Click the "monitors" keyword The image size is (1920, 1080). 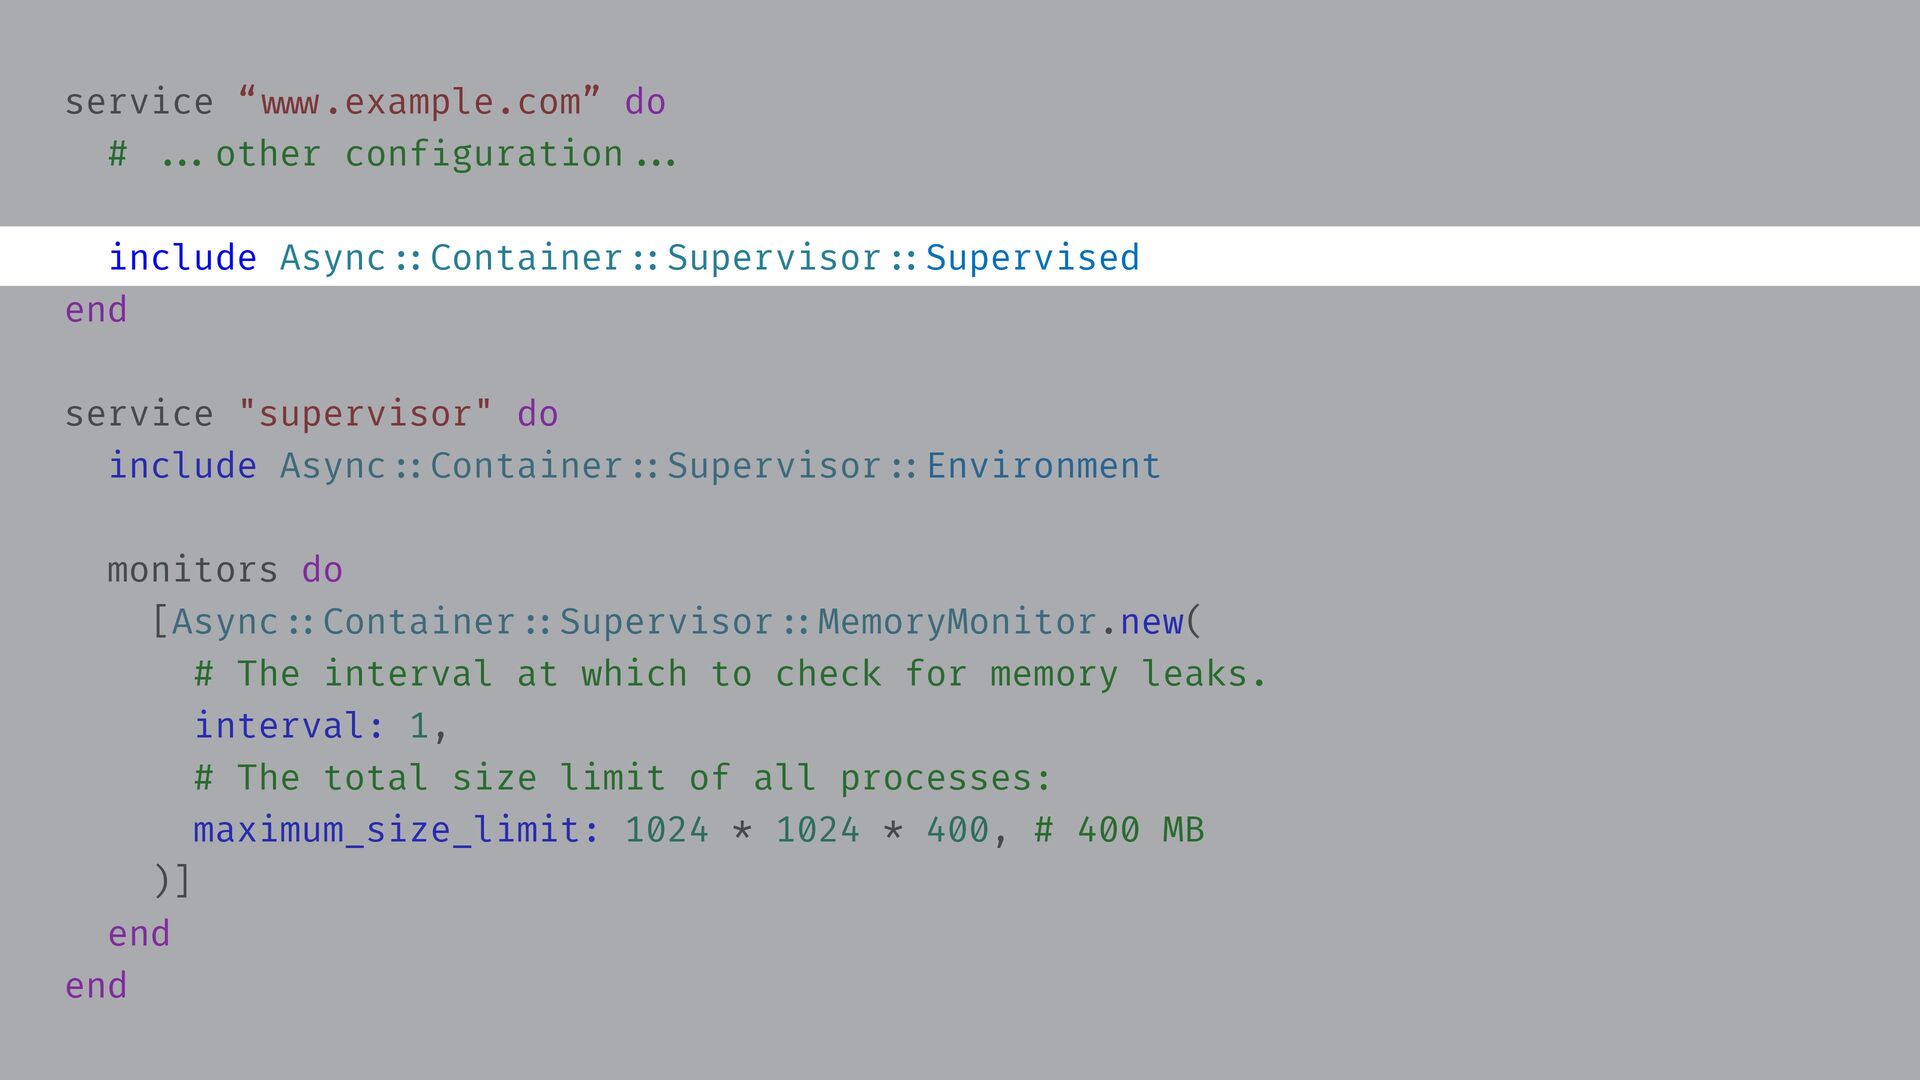click(192, 570)
